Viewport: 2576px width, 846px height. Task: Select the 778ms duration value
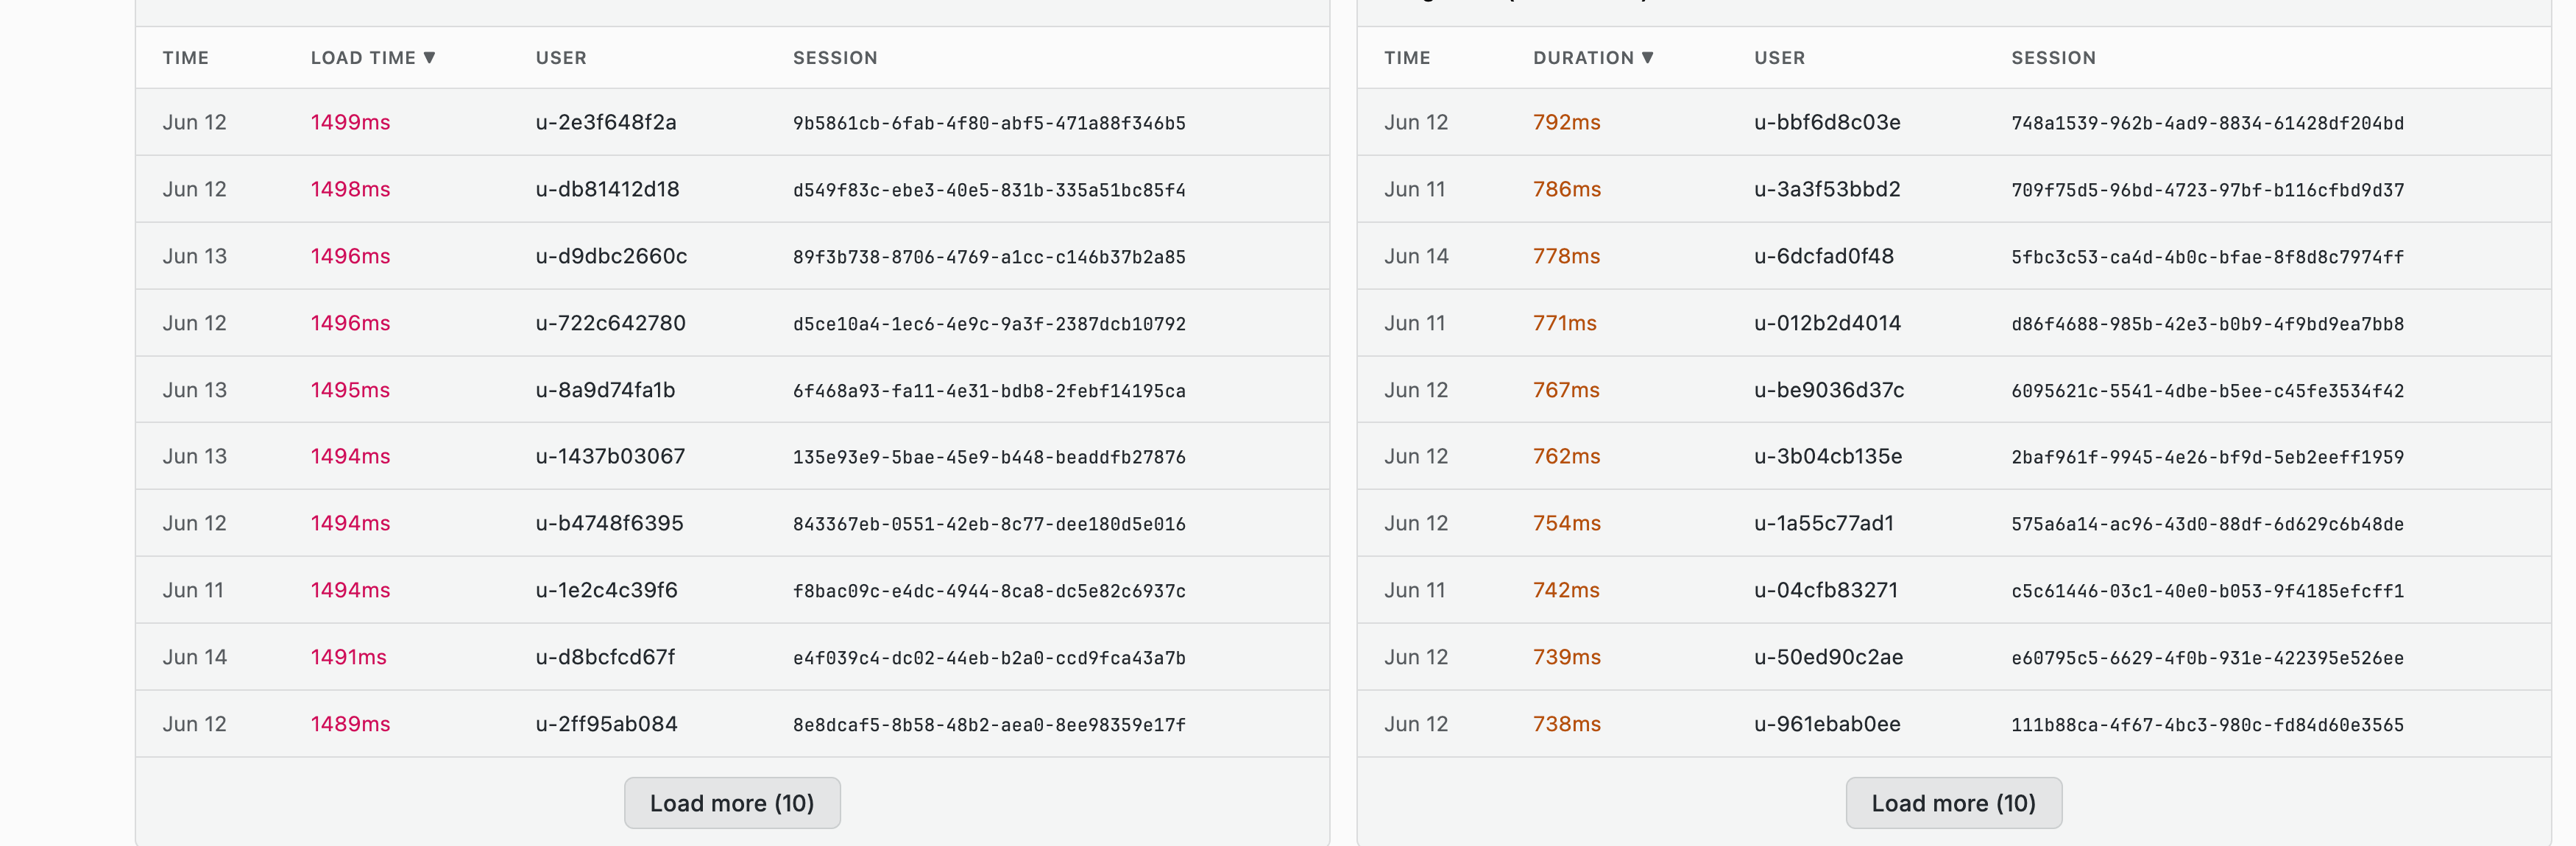tap(1566, 256)
